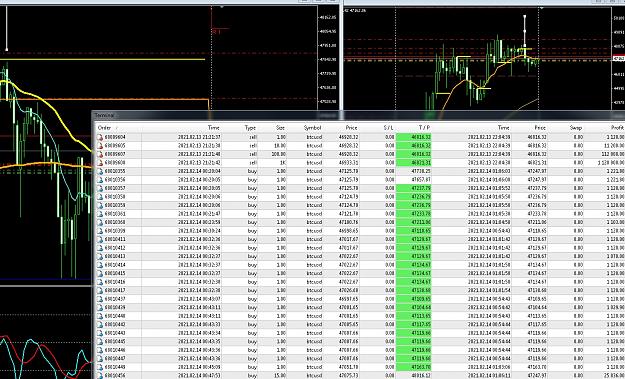This screenshot has height=379, width=625.
Task: Click the sell type cell in 1K row
Action: point(253,163)
